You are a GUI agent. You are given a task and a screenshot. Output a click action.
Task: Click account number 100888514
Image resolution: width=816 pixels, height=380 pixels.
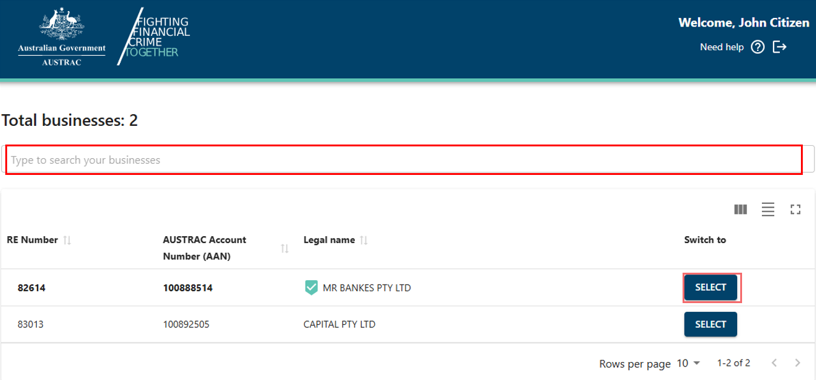pyautogui.click(x=187, y=287)
